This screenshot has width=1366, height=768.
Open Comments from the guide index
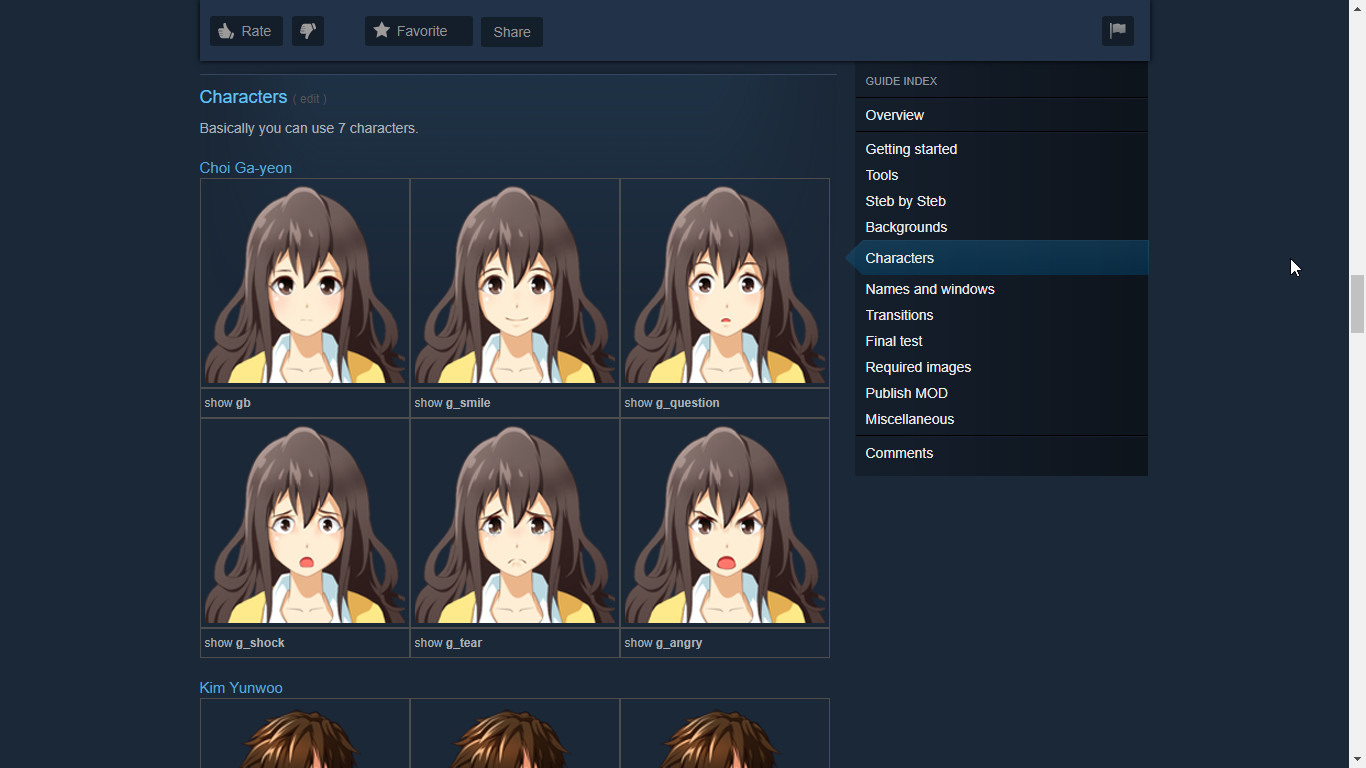pos(899,453)
